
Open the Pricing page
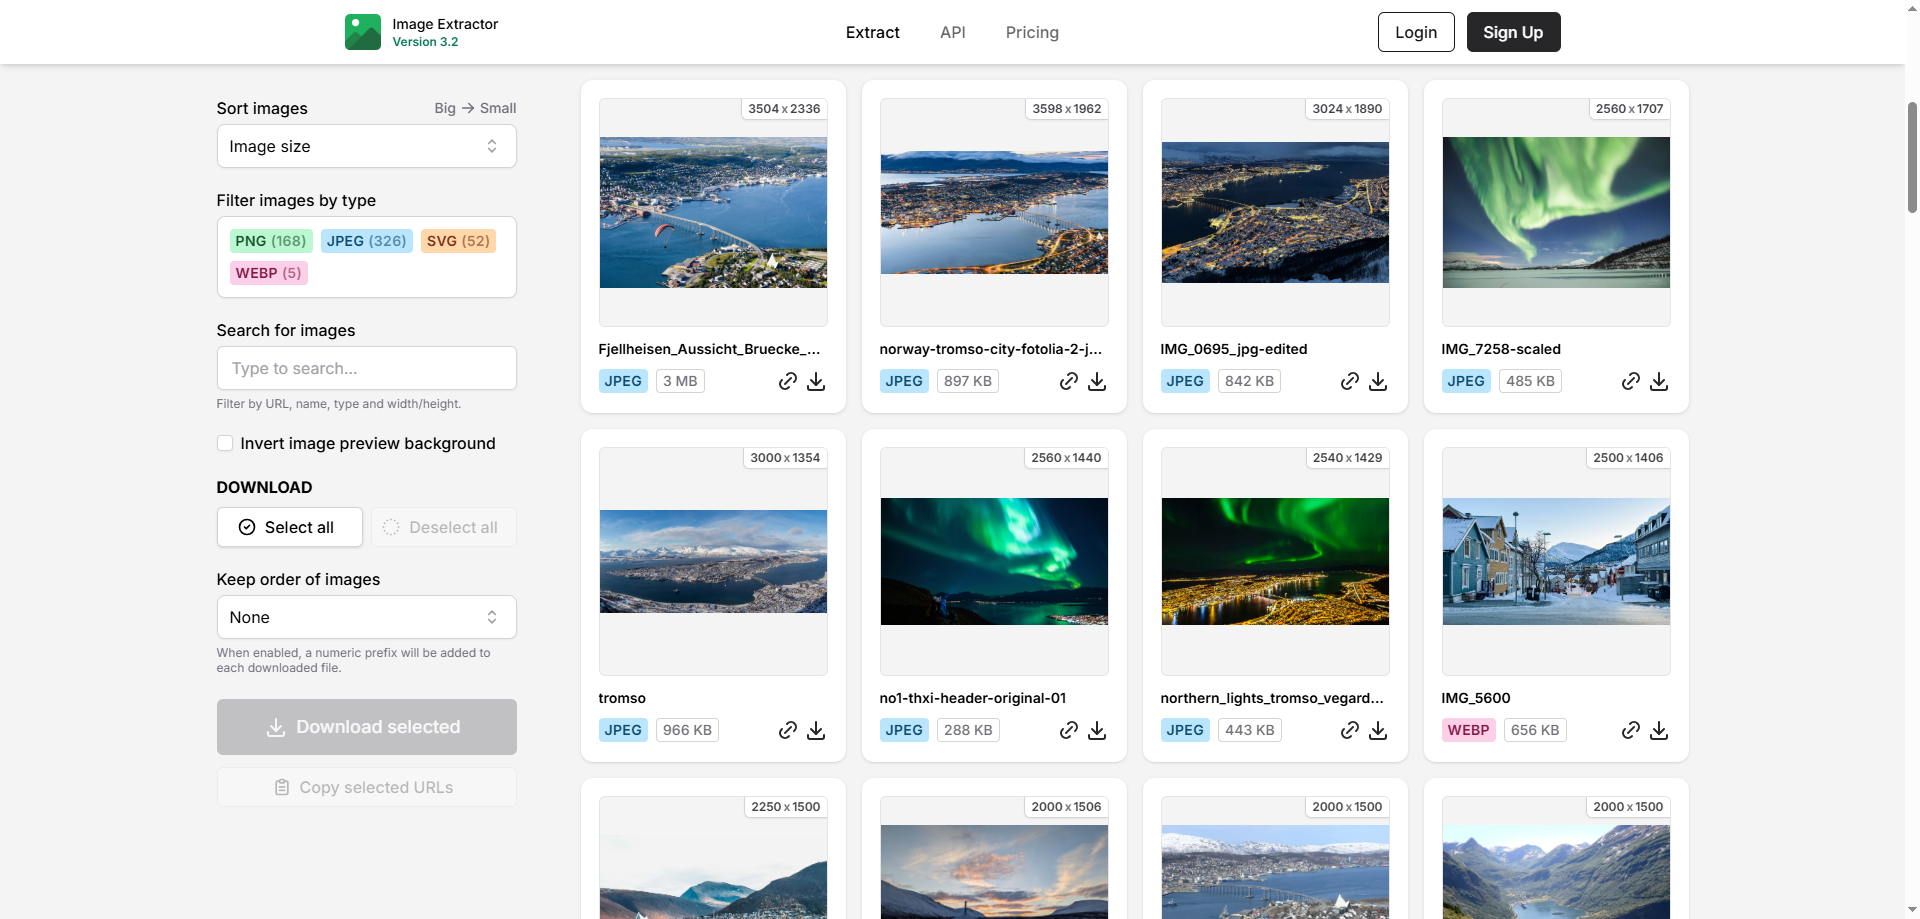[1031, 32]
